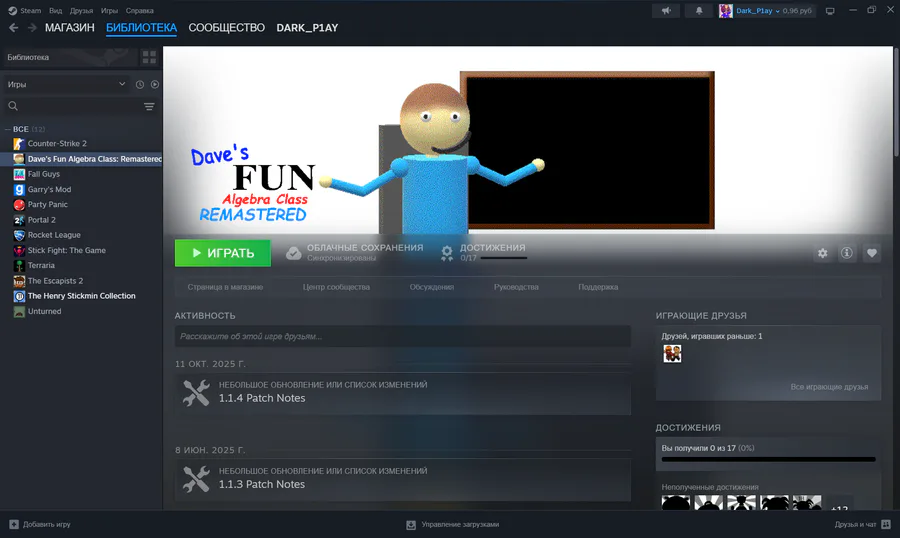
Task: Toggle library grid view icon
Action: pyautogui.click(x=149, y=57)
